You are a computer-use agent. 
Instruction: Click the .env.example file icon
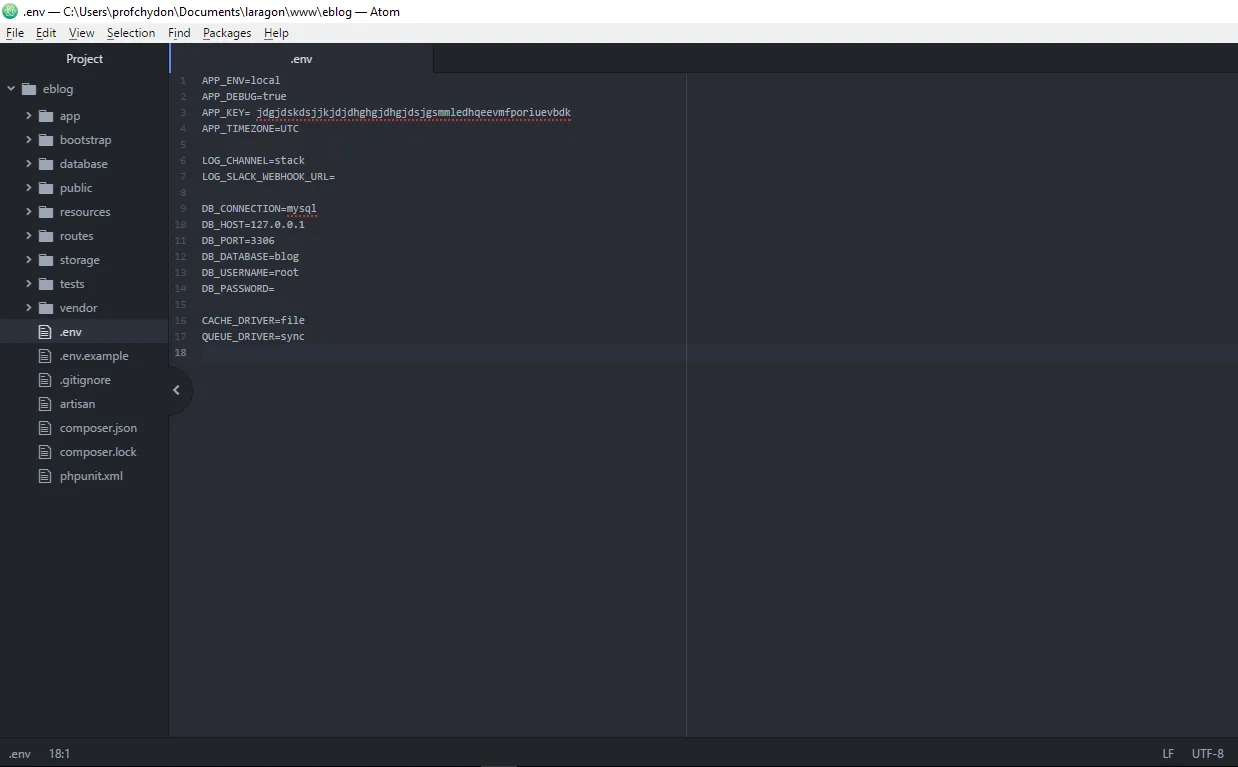(x=44, y=356)
